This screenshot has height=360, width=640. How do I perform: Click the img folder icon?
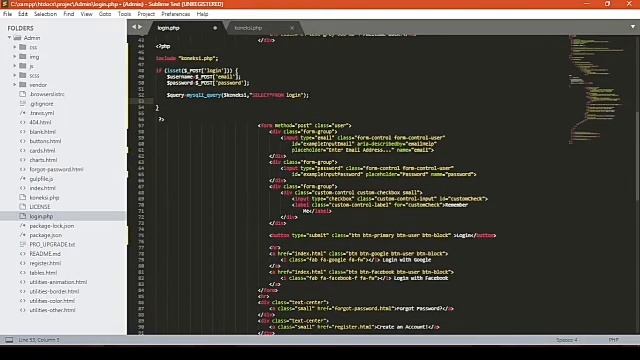click(23, 56)
